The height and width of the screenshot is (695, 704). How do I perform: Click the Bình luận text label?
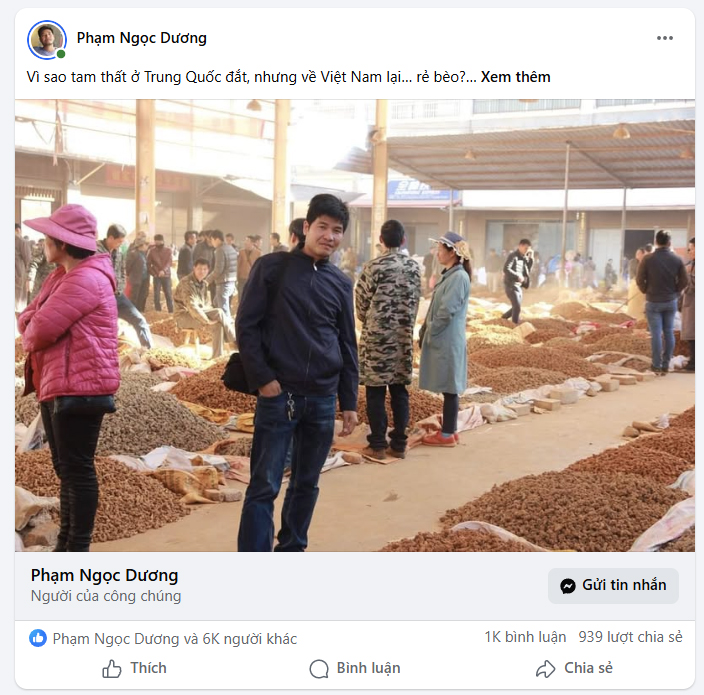coord(368,668)
